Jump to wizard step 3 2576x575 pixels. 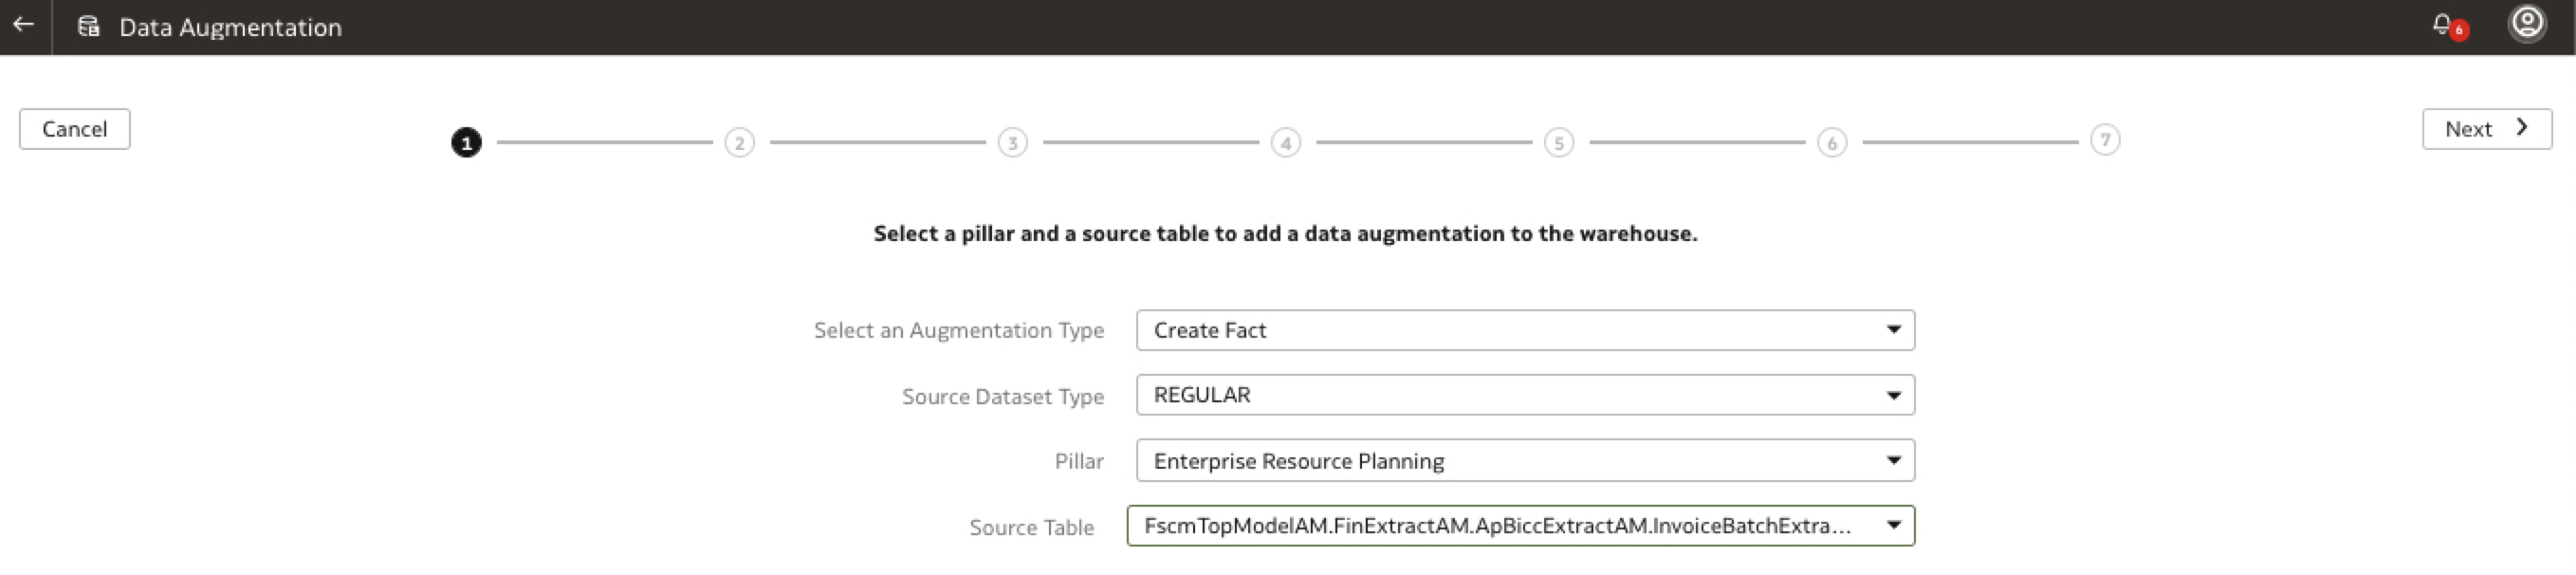[x=1012, y=143]
